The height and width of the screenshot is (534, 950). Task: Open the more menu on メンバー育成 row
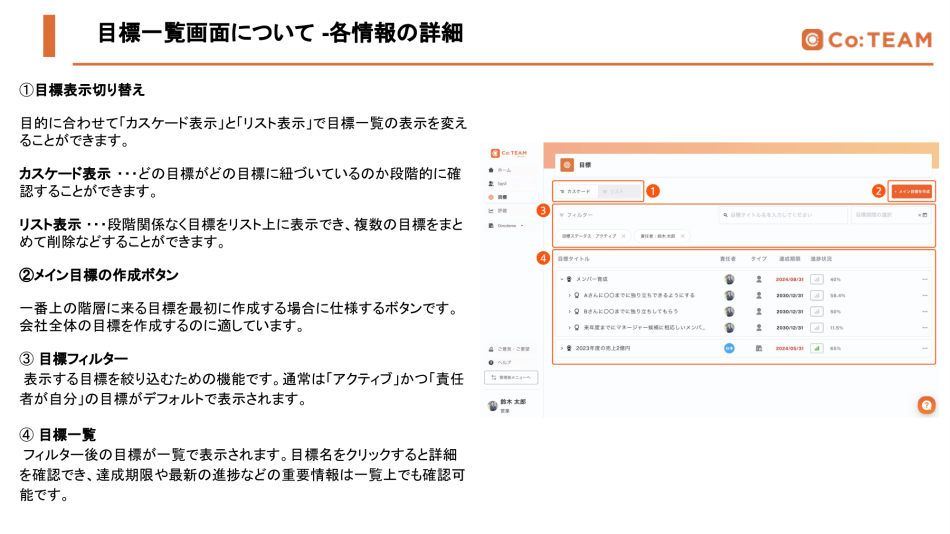(x=925, y=279)
